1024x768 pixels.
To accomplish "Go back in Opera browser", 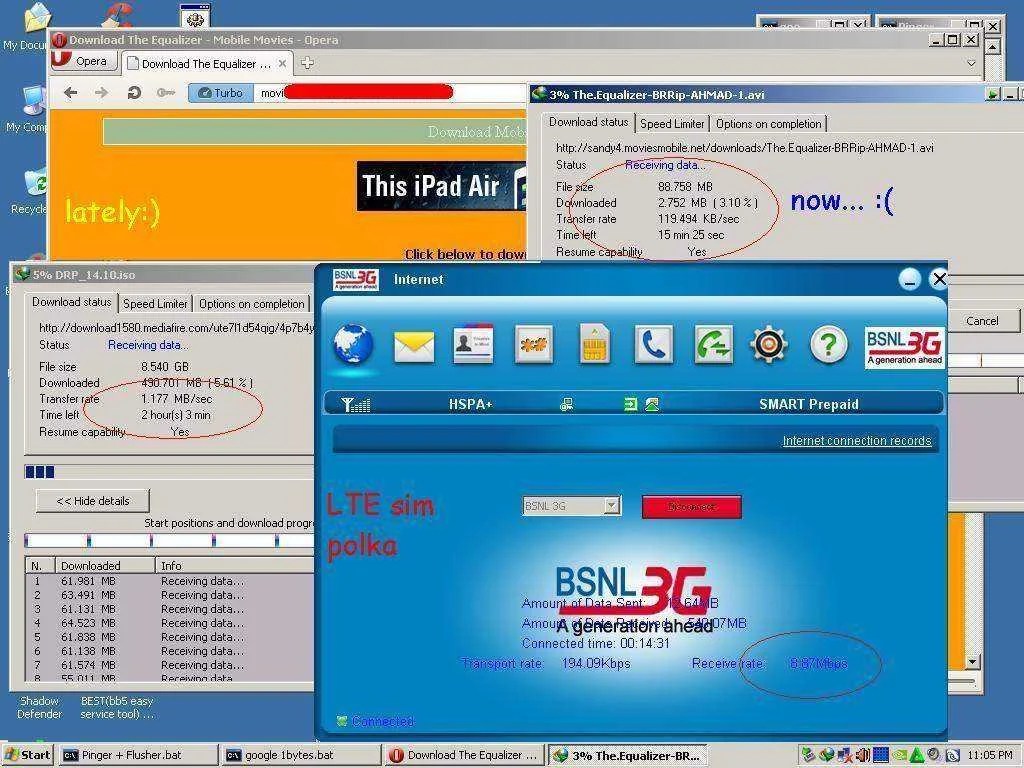I will coord(71,93).
